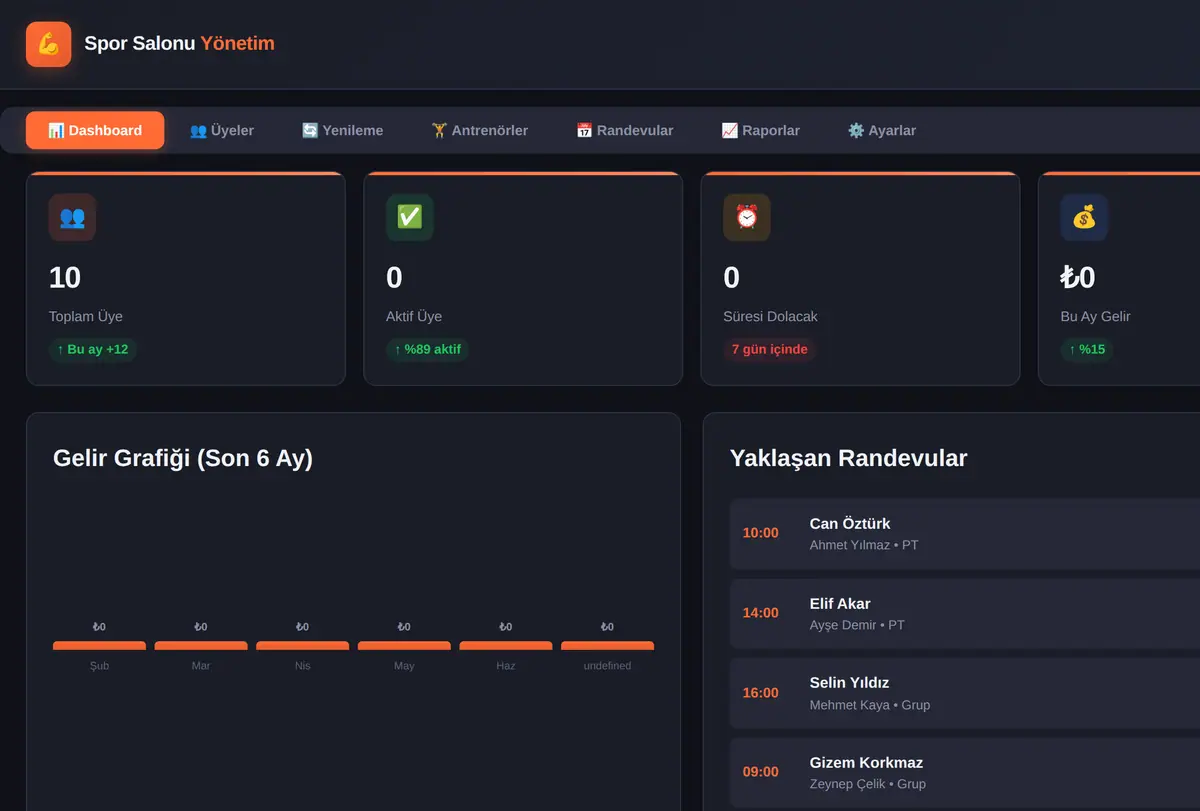This screenshot has width=1200, height=811.
Task: Open the Ayarlar settings tab
Action: click(x=882, y=130)
